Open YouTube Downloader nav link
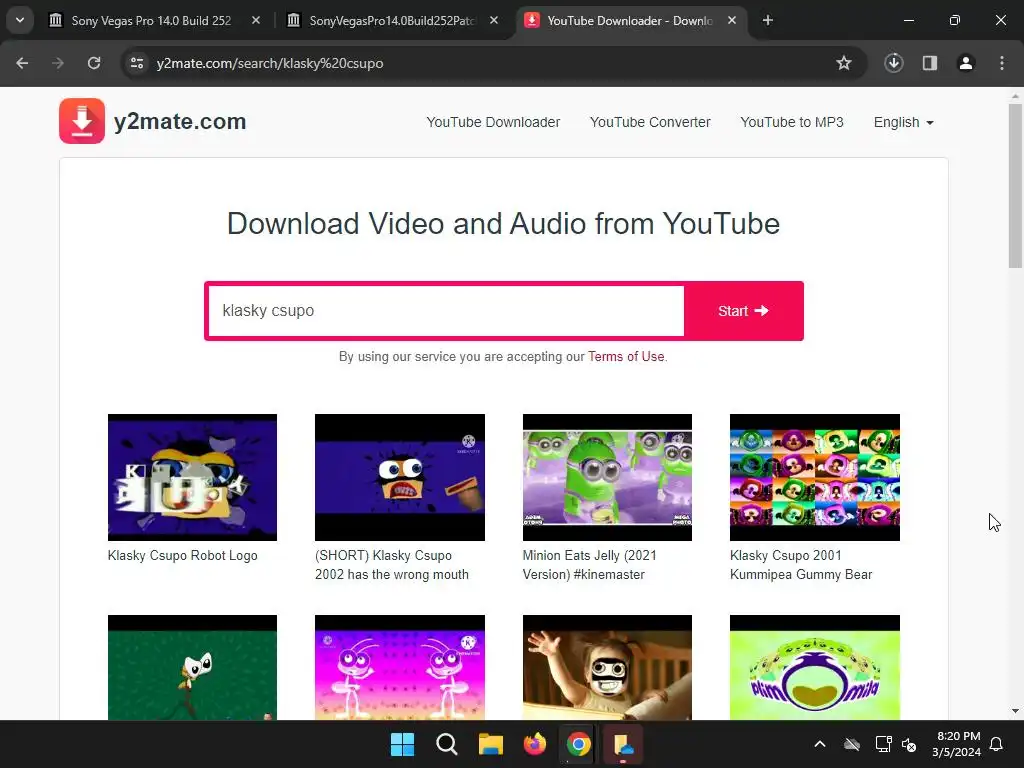The image size is (1024, 768). coord(493,122)
